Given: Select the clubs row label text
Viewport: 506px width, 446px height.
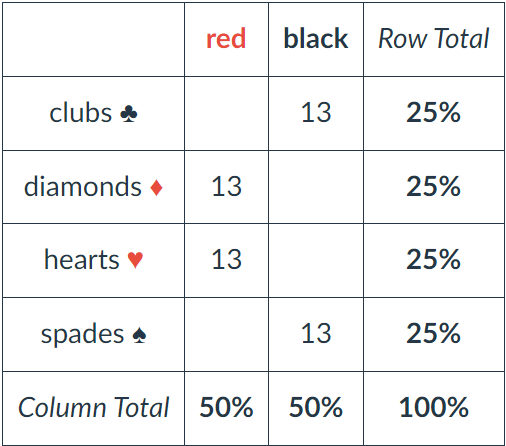Looking at the screenshot, I should tap(81, 113).
